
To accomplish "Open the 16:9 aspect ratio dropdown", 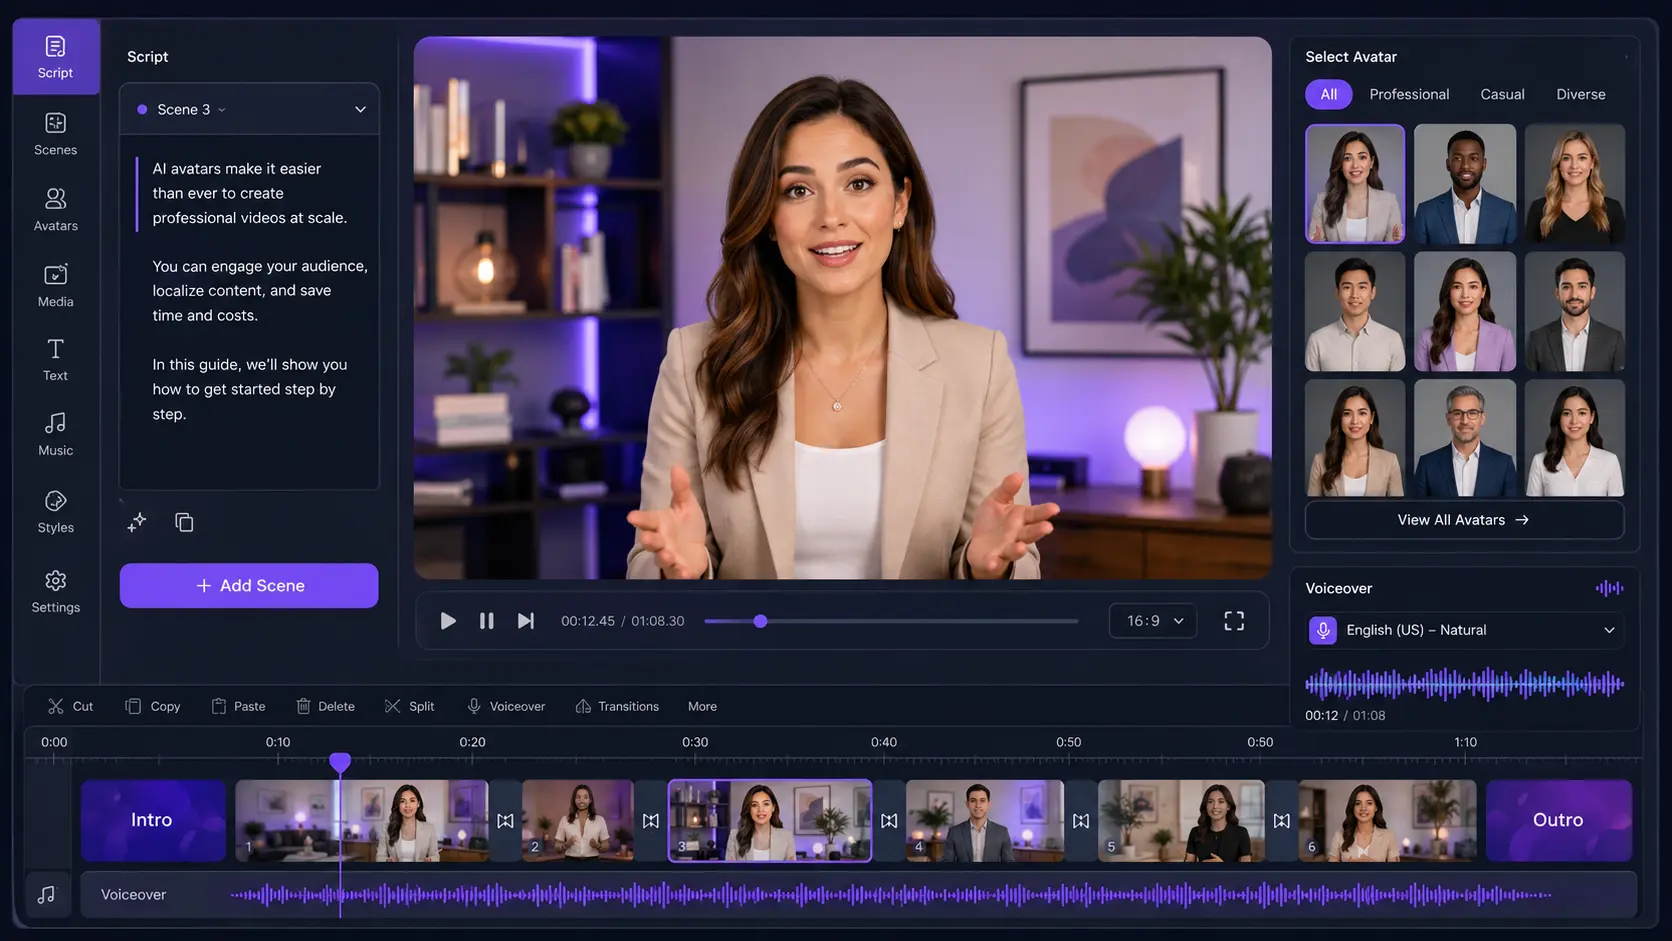I will (1153, 621).
